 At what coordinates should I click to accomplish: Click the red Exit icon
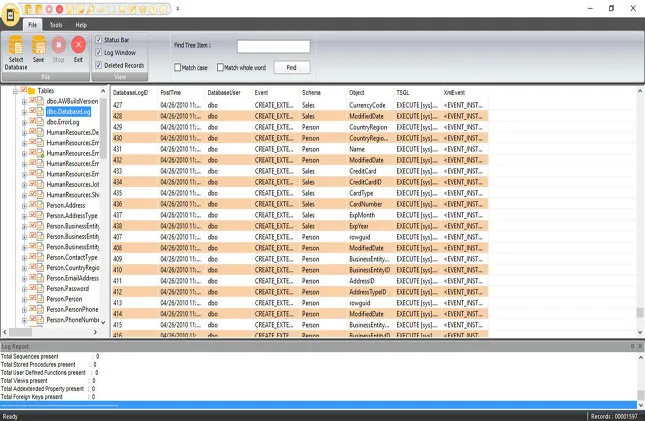click(78, 44)
